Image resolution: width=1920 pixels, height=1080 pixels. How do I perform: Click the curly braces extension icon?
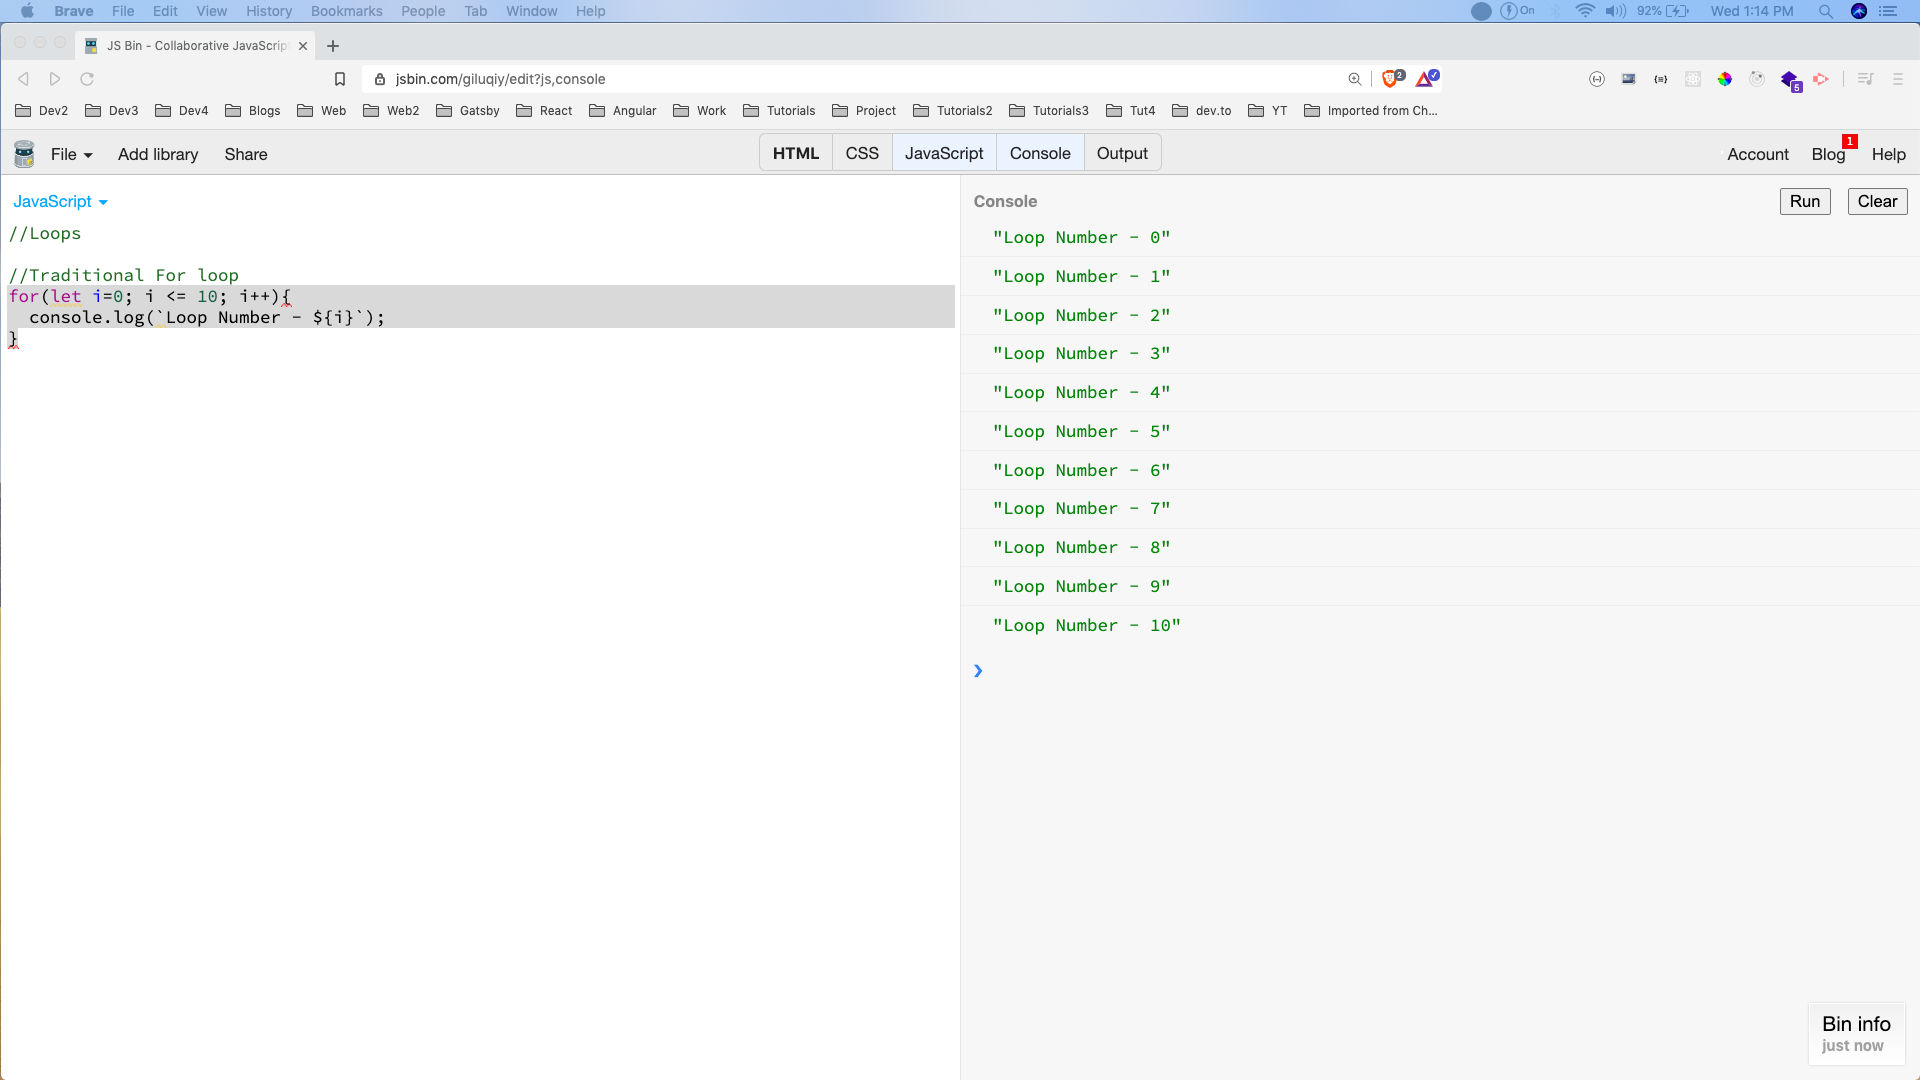1661,79
